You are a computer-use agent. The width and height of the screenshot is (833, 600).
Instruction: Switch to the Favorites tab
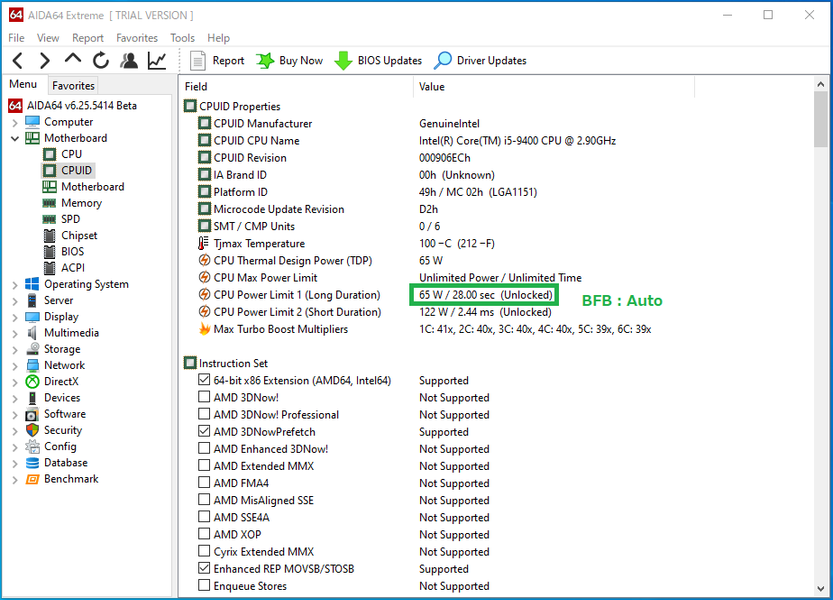pyautogui.click(x=73, y=86)
